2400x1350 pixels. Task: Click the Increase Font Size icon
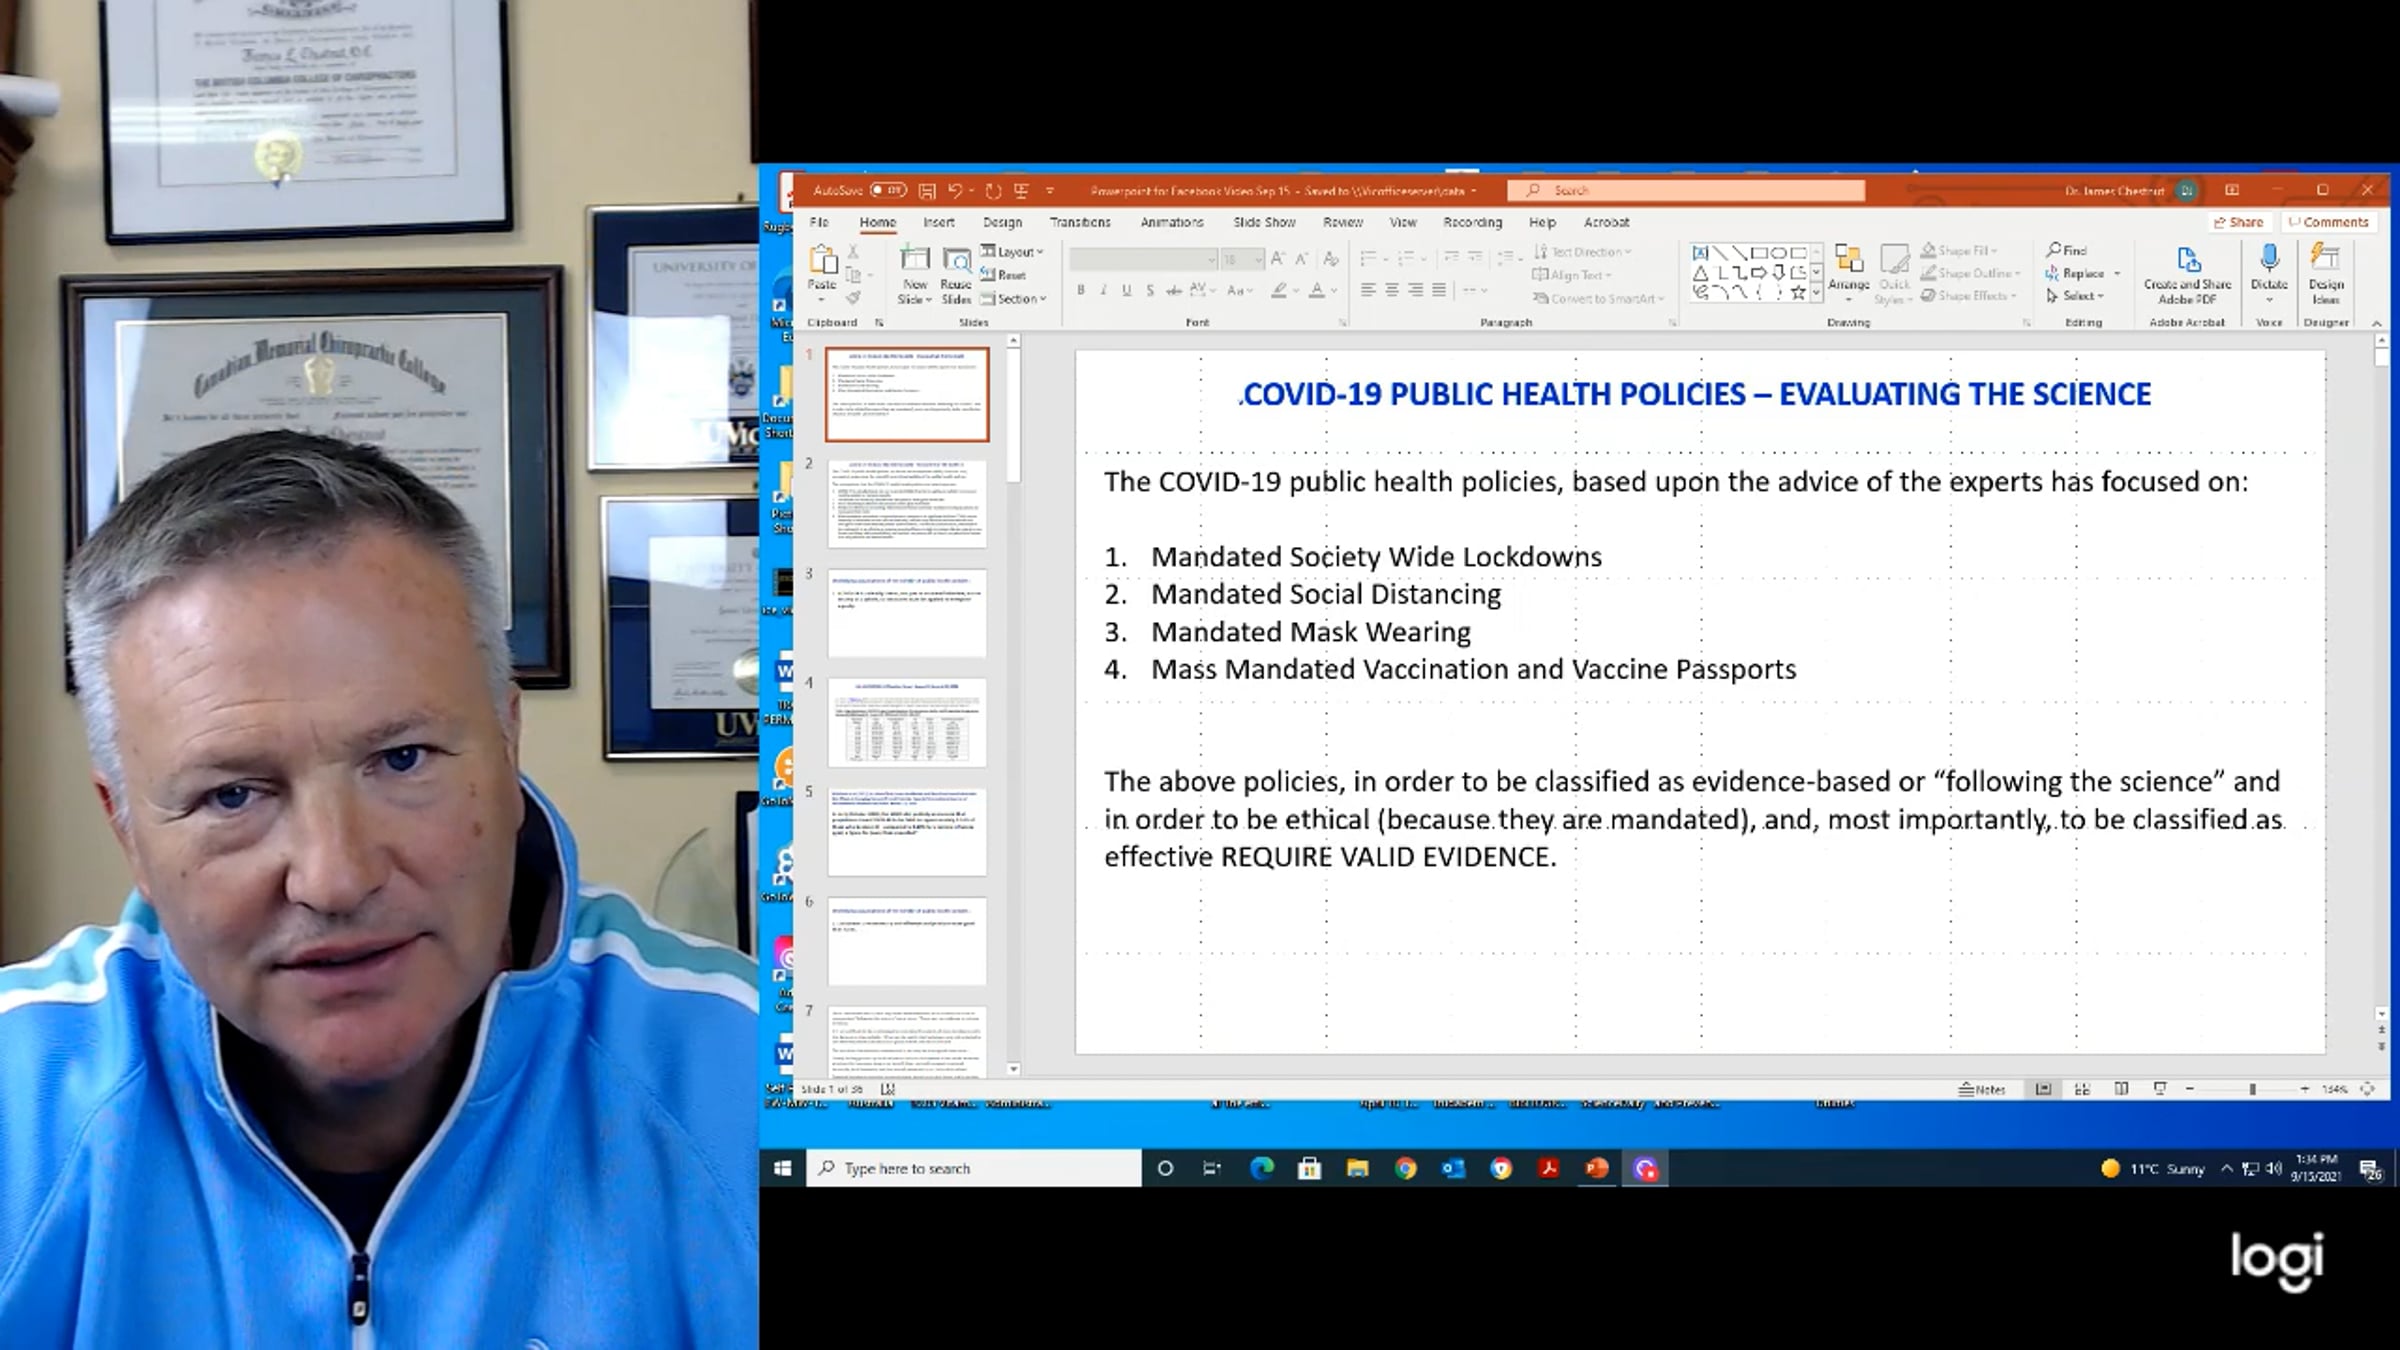(1278, 259)
